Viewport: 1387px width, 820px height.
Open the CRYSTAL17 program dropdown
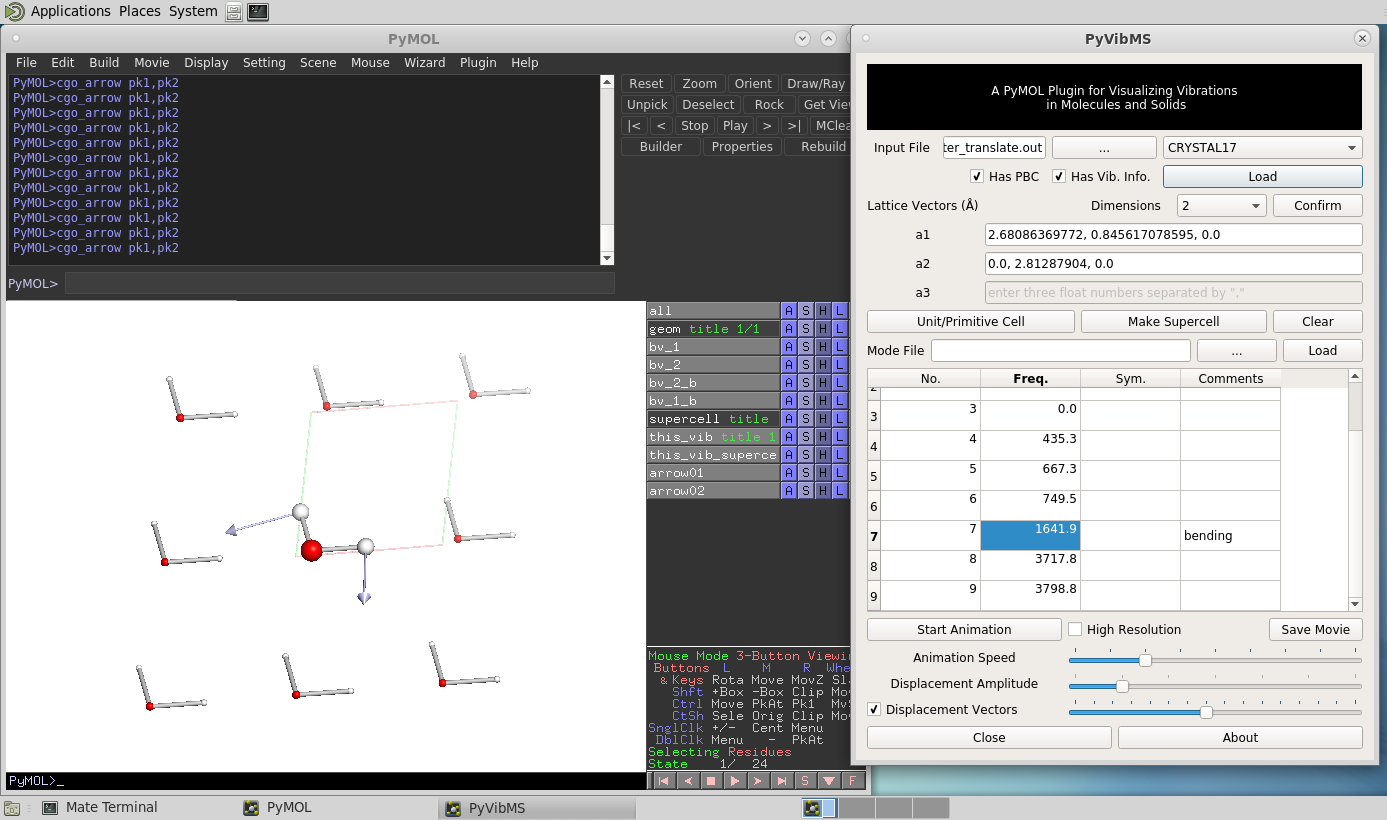coord(1262,148)
